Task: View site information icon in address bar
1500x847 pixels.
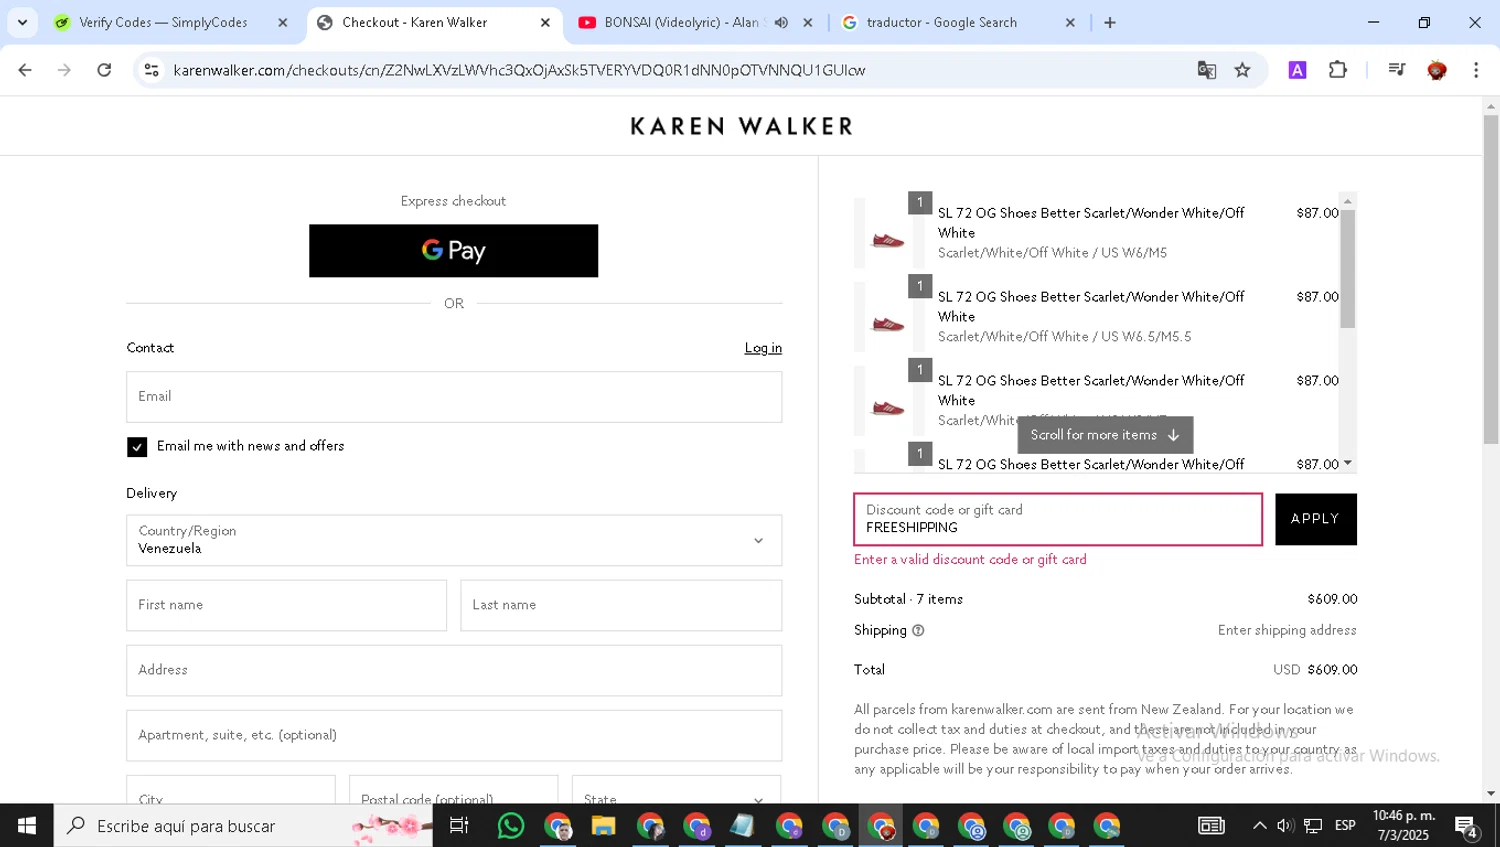Action: pyautogui.click(x=152, y=70)
